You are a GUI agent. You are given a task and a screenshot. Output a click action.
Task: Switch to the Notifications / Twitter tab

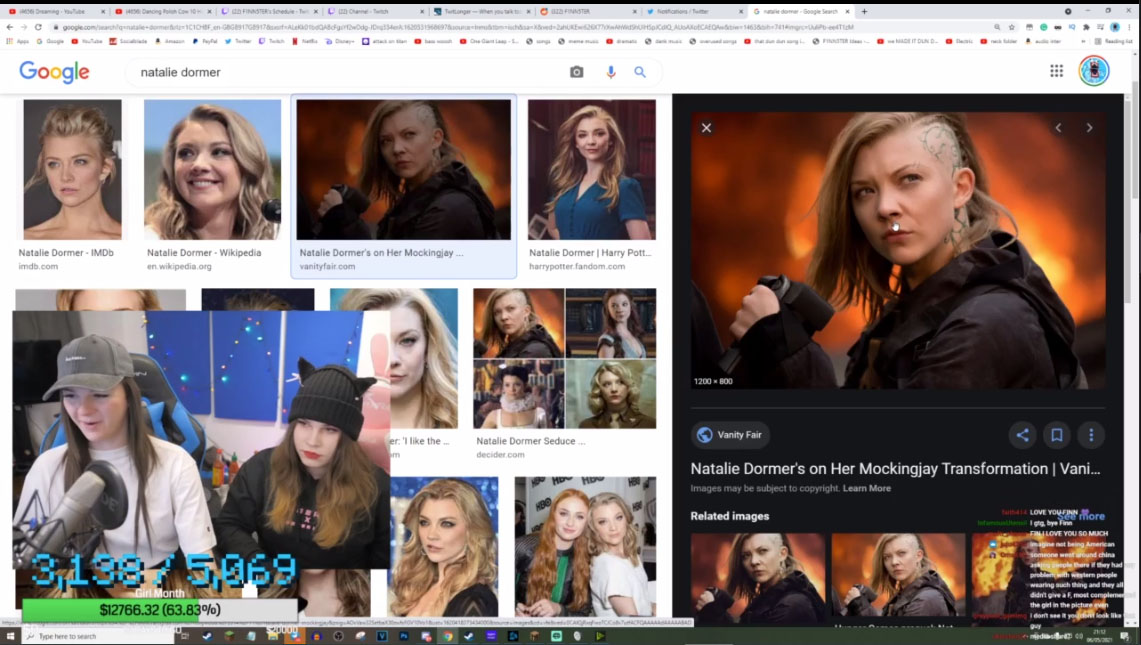[x=695, y=12]
